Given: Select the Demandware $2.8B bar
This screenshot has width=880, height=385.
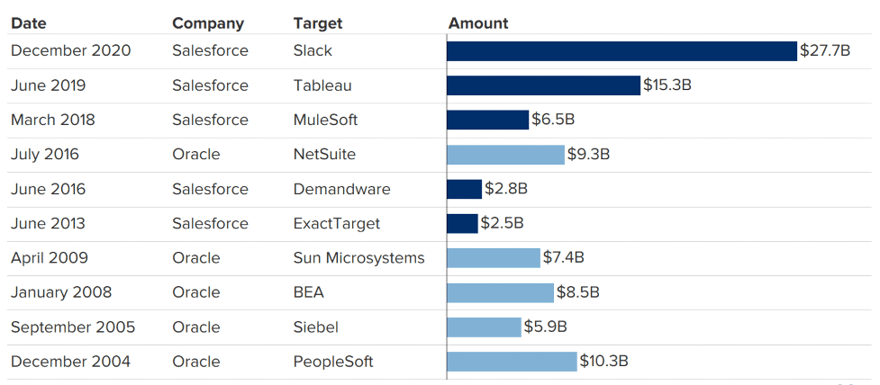Looking at the screenshot, I should pyautogui.click(x=464, y=189).
